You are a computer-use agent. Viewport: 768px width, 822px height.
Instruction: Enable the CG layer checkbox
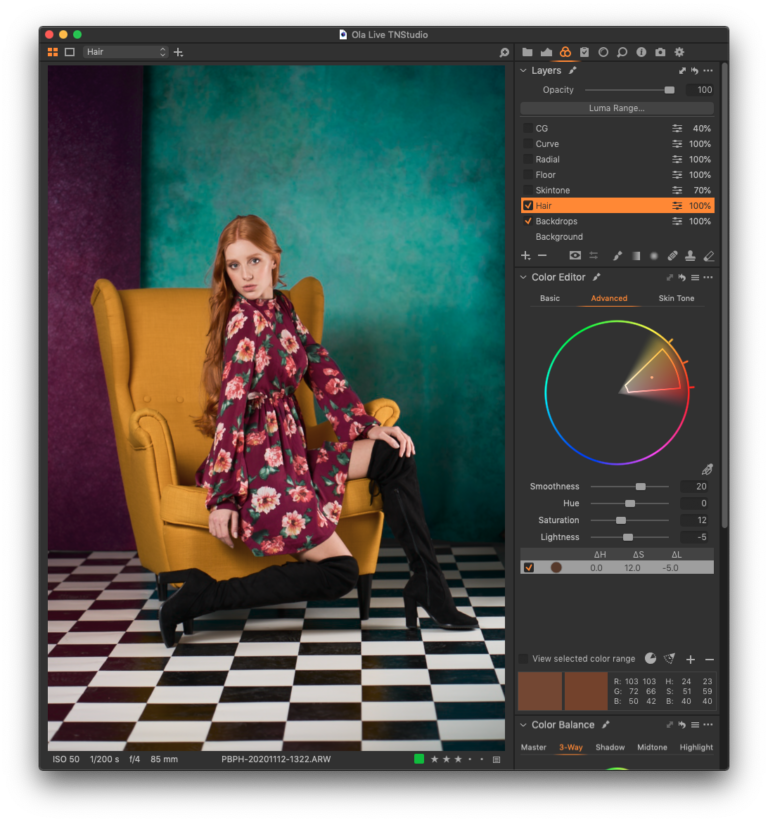tap(528, 128)
